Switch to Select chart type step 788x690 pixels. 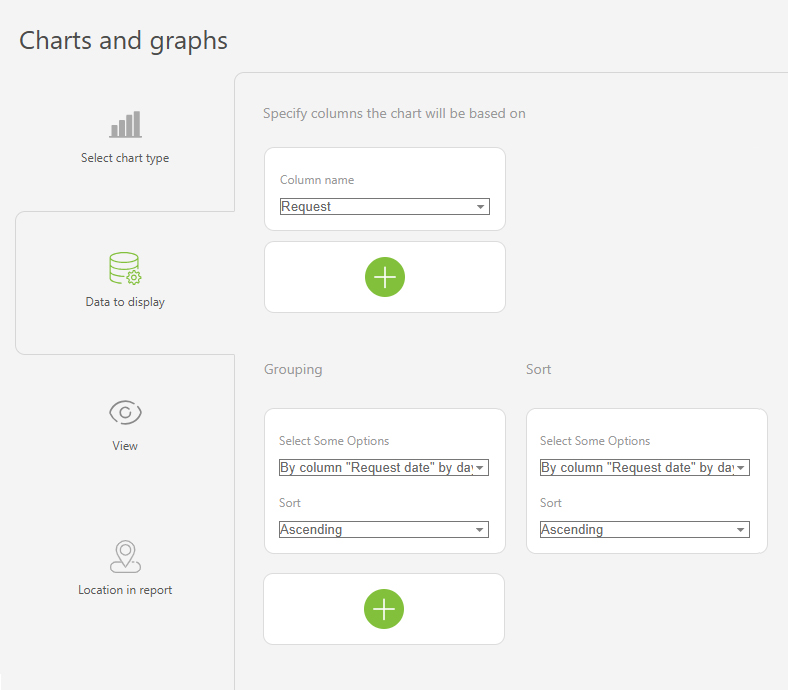(x=125, y=158)
